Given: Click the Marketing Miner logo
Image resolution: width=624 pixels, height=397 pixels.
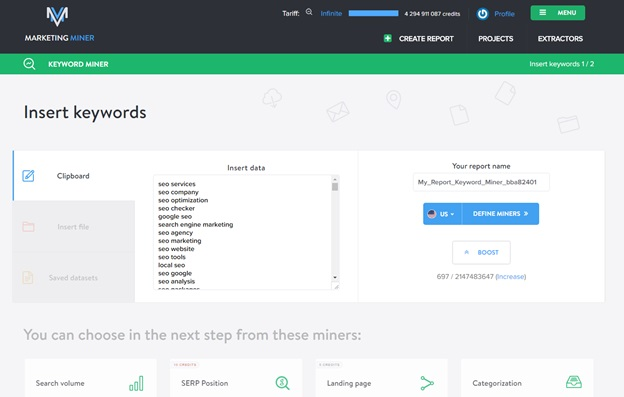Looking at the screenshot, I should (x=59, y=24).
